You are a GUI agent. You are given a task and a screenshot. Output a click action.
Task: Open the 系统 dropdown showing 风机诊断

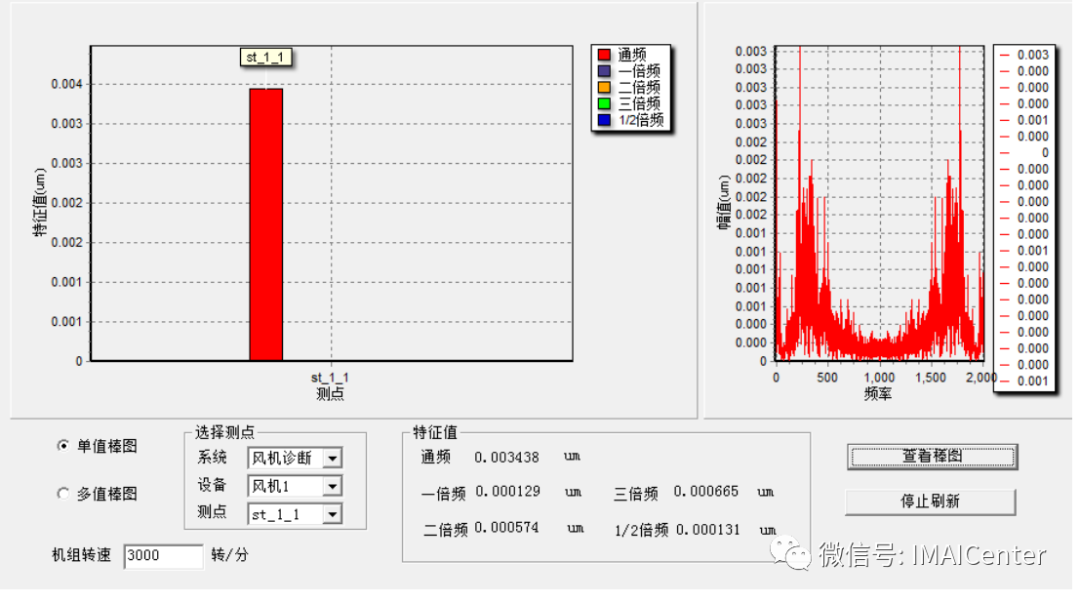(332, 458)
